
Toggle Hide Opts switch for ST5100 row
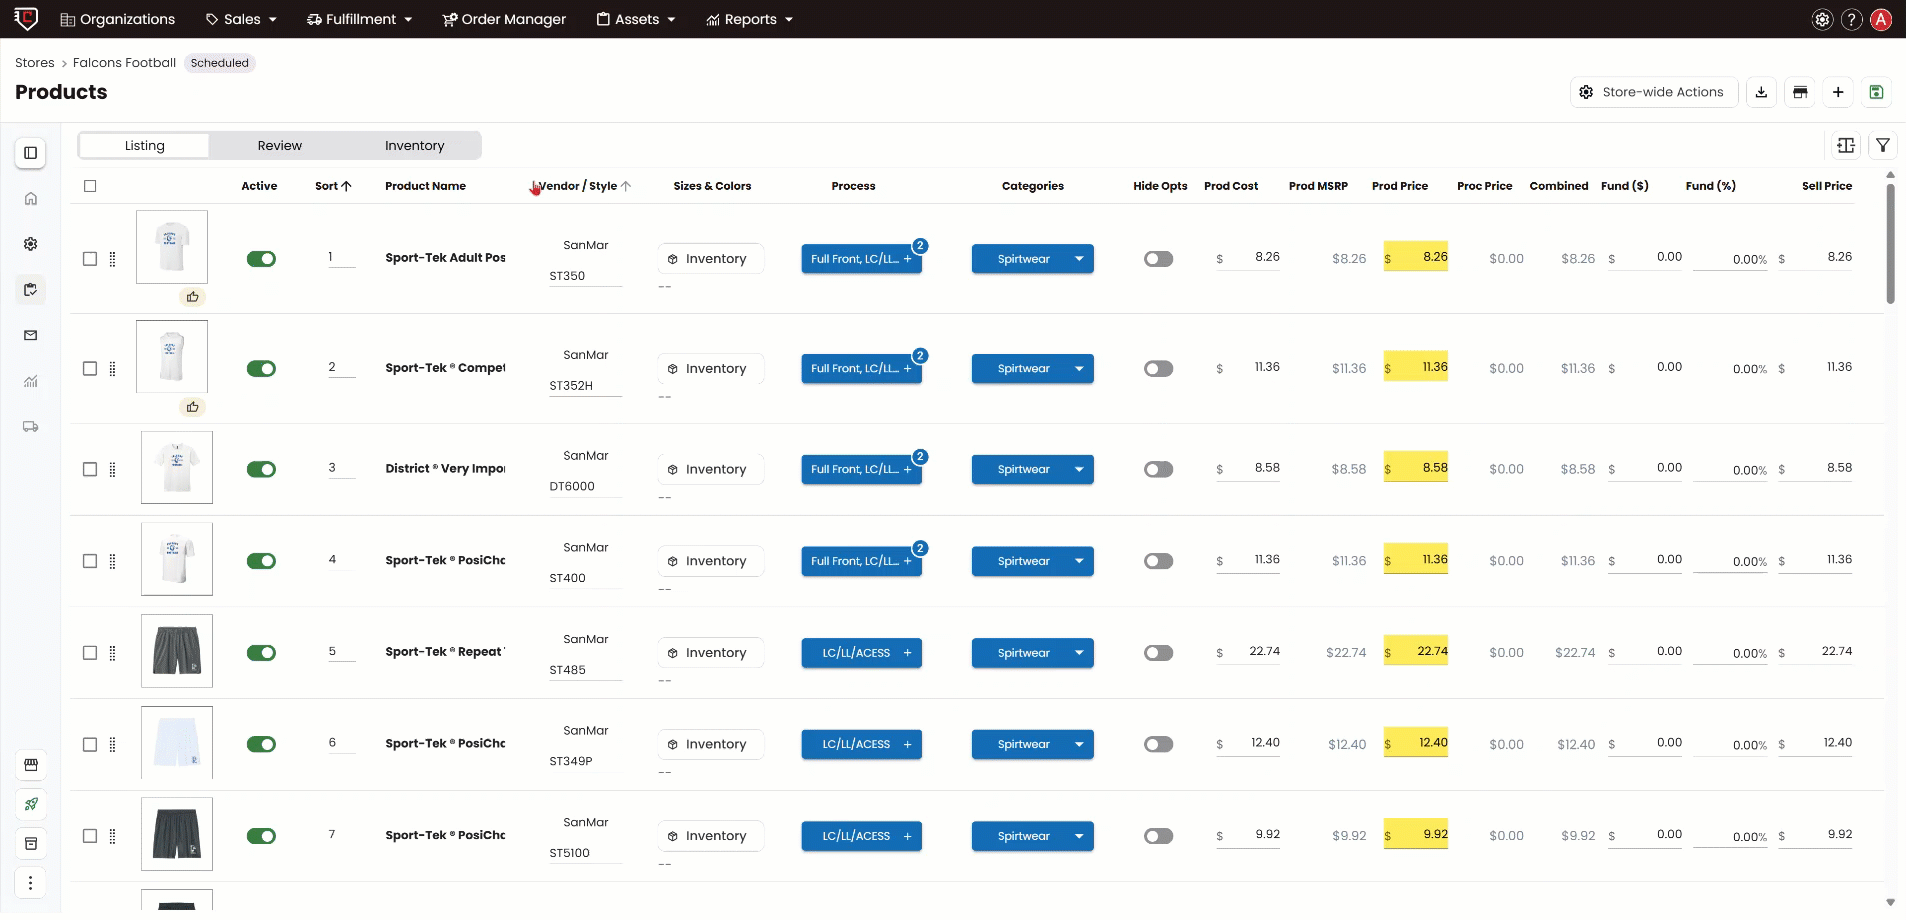(x=1158, y=836)
